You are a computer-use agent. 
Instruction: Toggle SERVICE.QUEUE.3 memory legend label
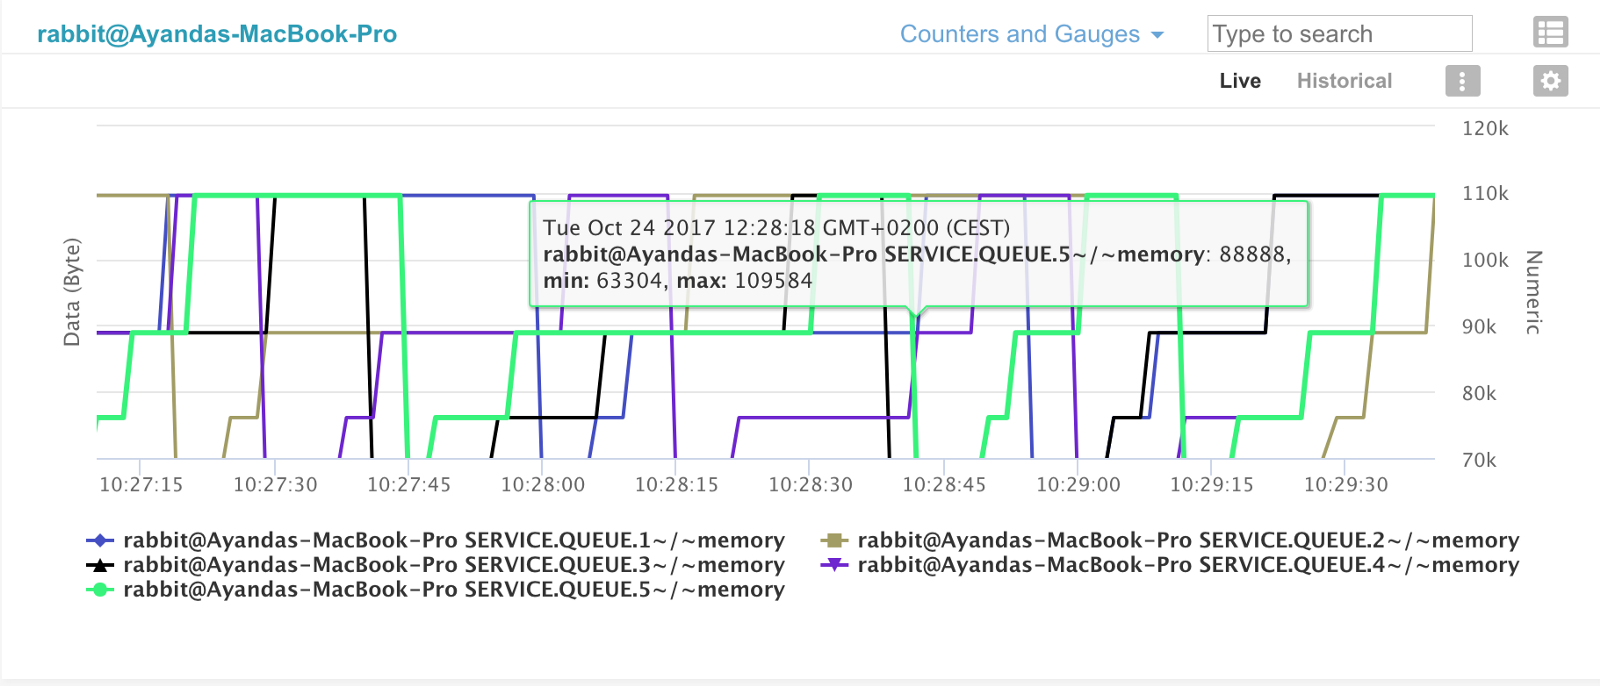click(x=453, y=565)
